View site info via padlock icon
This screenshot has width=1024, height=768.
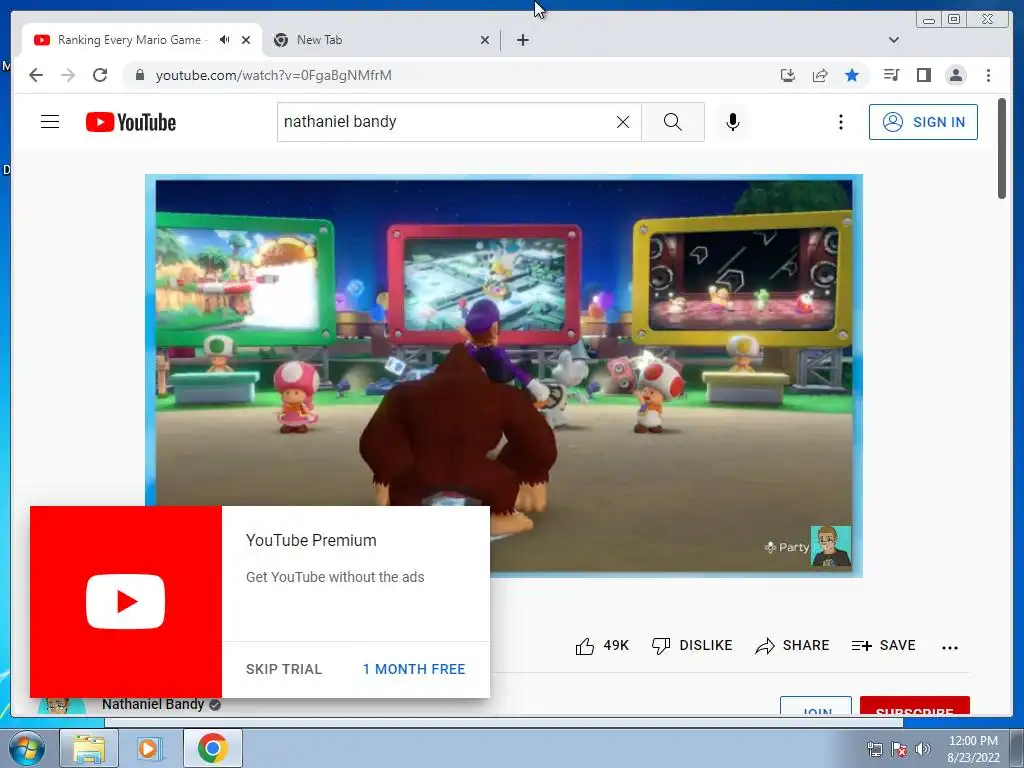(x=139, y=75)
